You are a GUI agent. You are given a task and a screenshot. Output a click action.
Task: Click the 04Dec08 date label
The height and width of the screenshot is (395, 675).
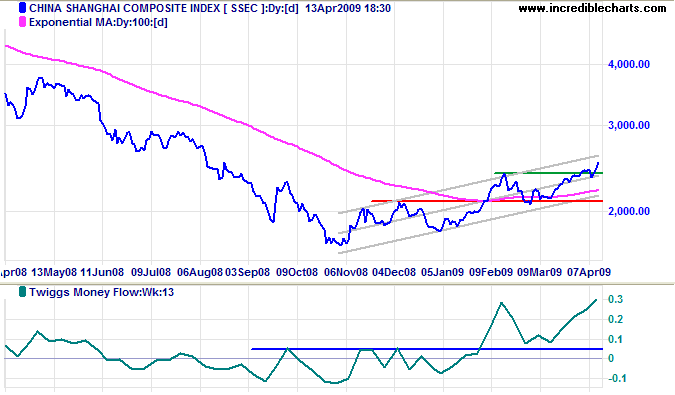pyautogui.click(x=394, y=272)
